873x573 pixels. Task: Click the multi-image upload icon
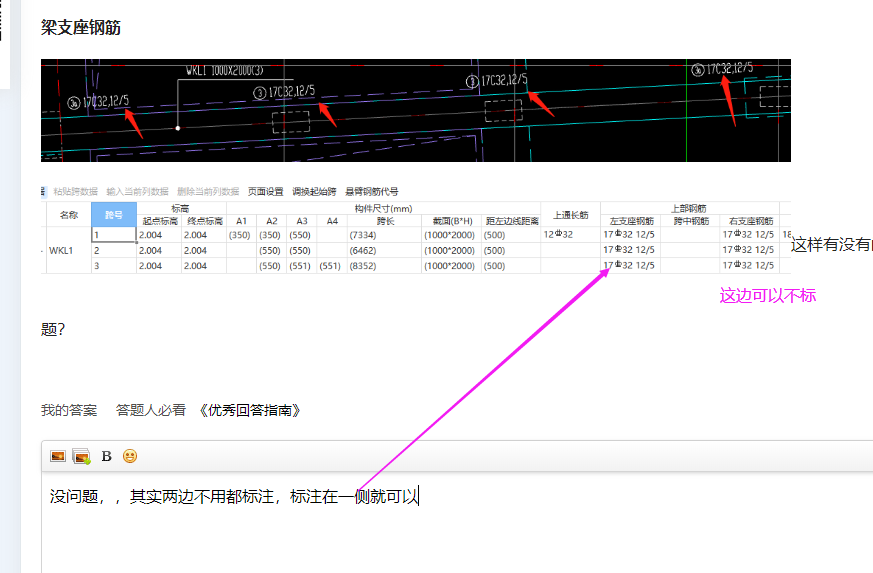click(x=81, y=457)
